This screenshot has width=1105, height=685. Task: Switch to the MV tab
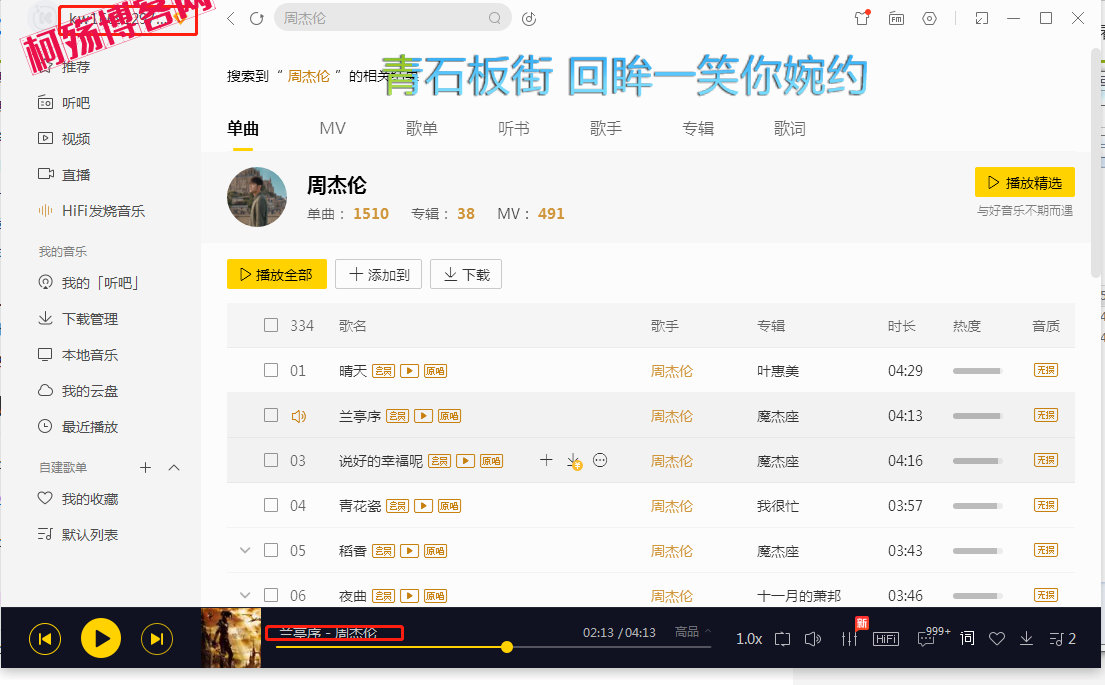tap(333, 128)
